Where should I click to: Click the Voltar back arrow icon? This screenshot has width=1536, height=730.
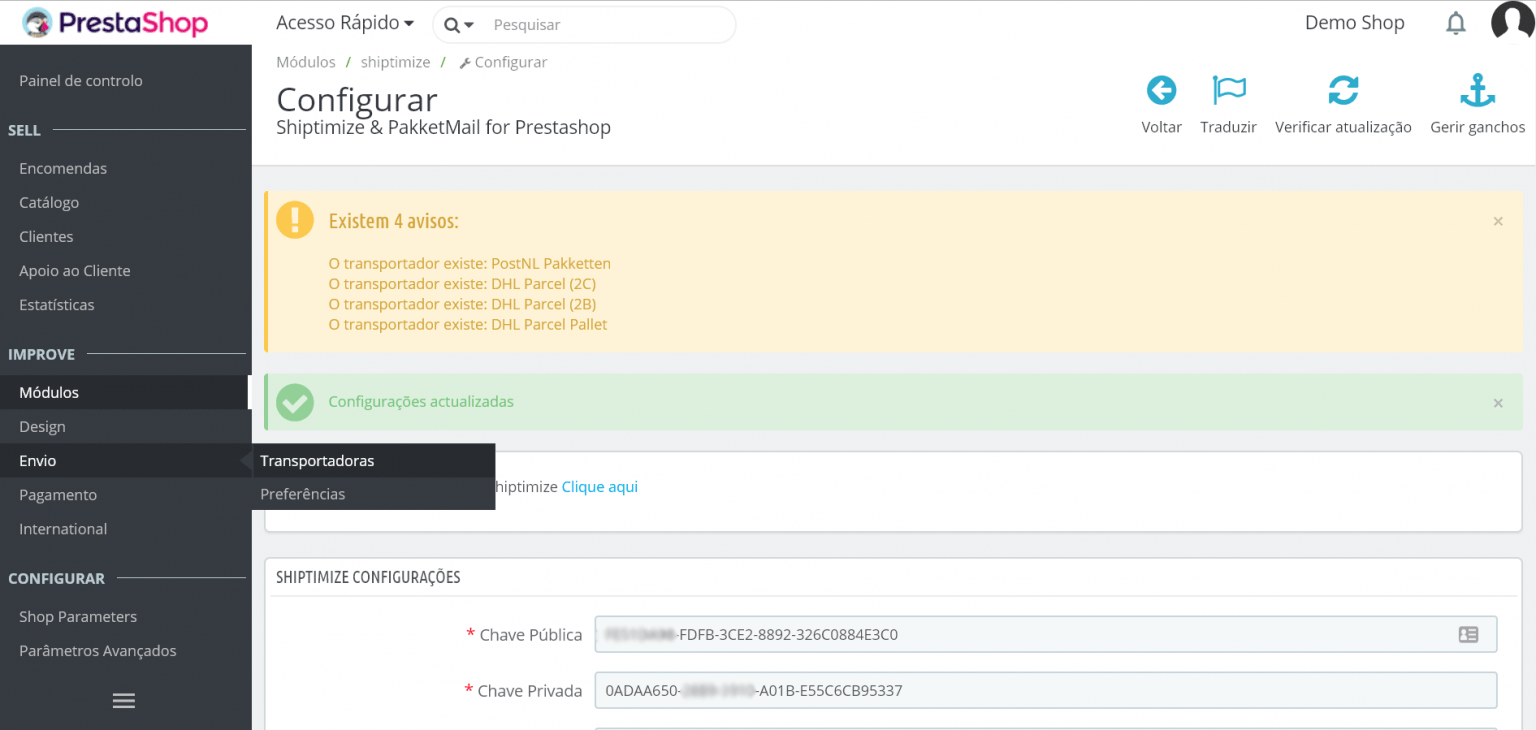click(1161, 91)
